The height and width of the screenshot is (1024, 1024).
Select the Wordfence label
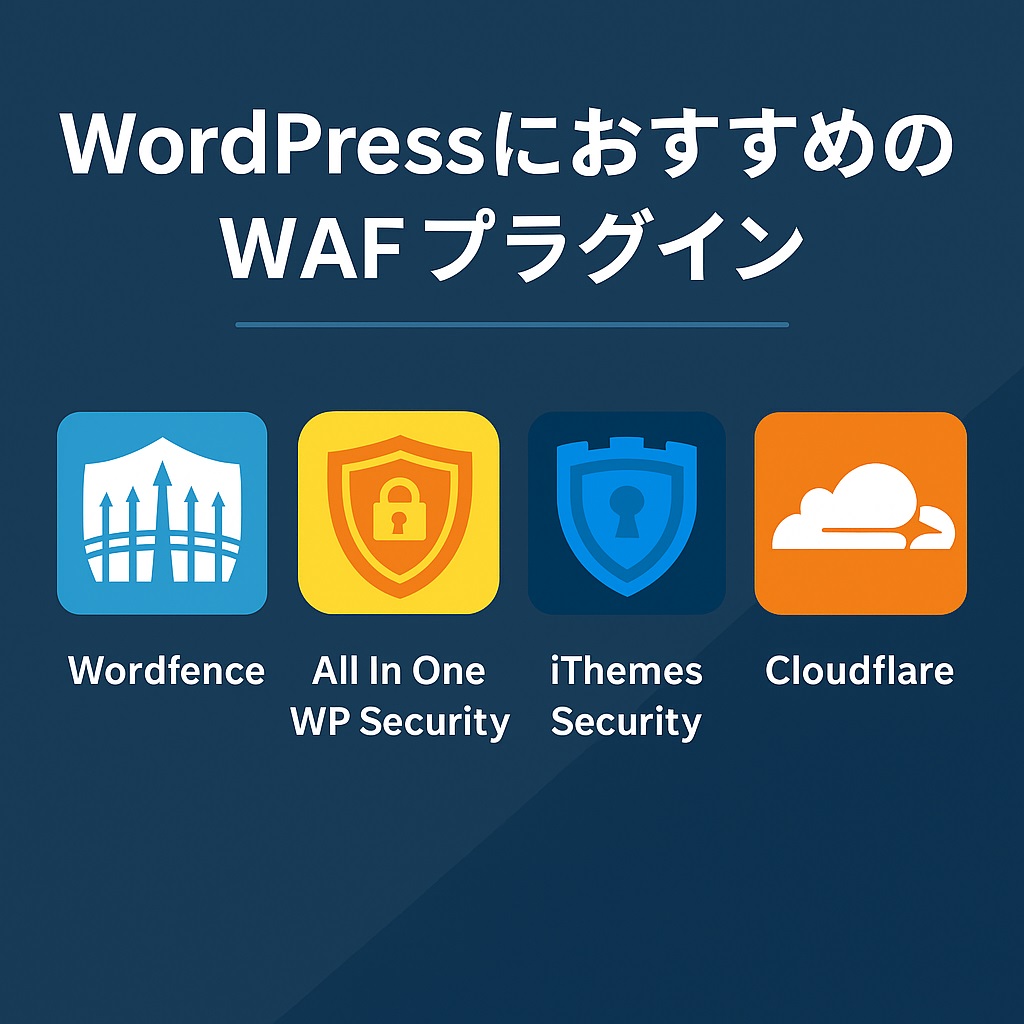tap(167, 671)
